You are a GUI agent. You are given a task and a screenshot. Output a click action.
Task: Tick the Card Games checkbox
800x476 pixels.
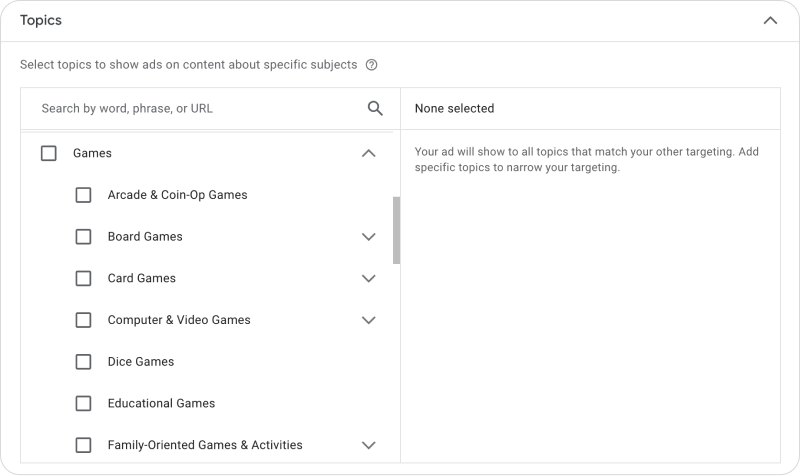[83, 279]
